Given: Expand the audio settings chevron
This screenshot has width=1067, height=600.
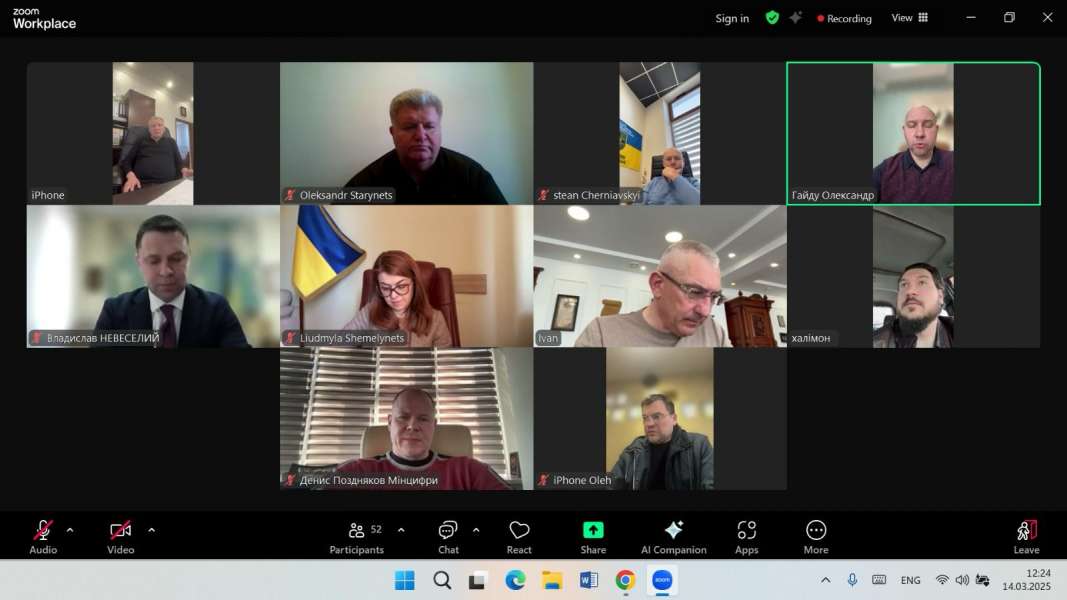Looking at the screenshot, I should pos(70,530).
